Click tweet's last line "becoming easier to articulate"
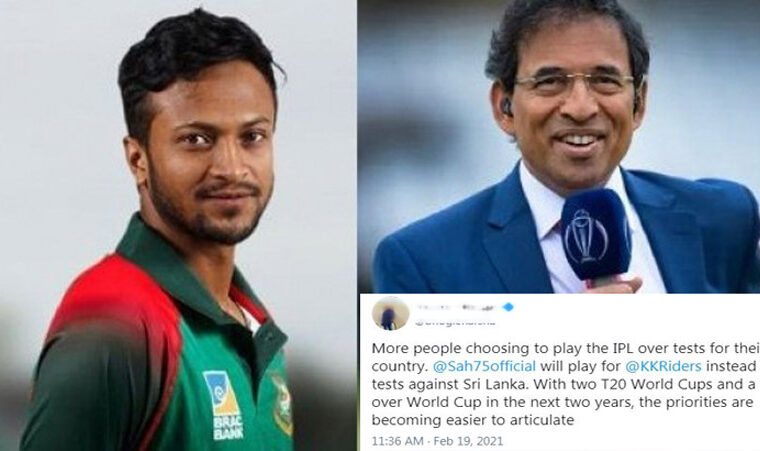The width and height of the screenshot is (760, 451). [473, 420]
